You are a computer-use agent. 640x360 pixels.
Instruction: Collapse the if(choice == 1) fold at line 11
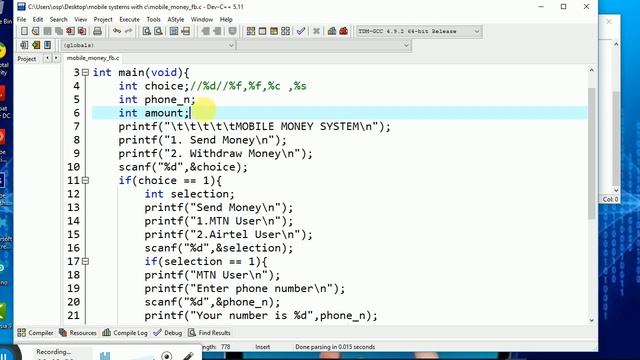click(x=85, y=180)
